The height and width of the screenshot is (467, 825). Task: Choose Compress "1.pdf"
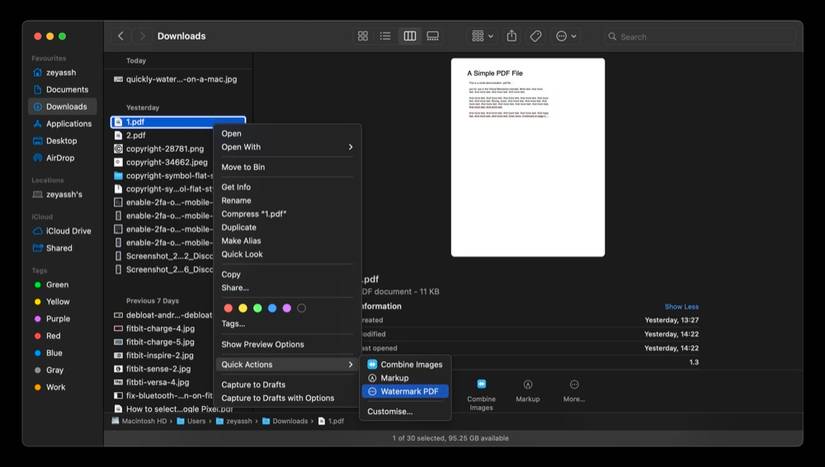coord(287,214)
